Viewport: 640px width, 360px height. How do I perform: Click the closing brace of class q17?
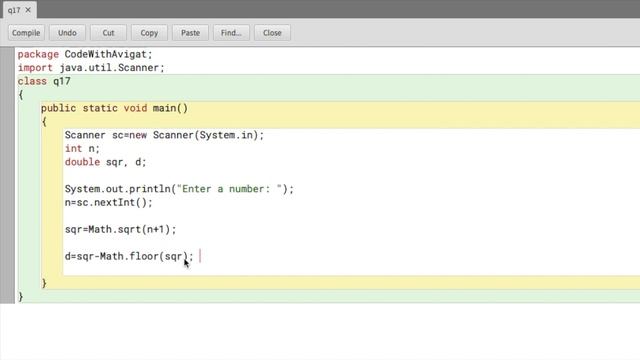point(21,297)
